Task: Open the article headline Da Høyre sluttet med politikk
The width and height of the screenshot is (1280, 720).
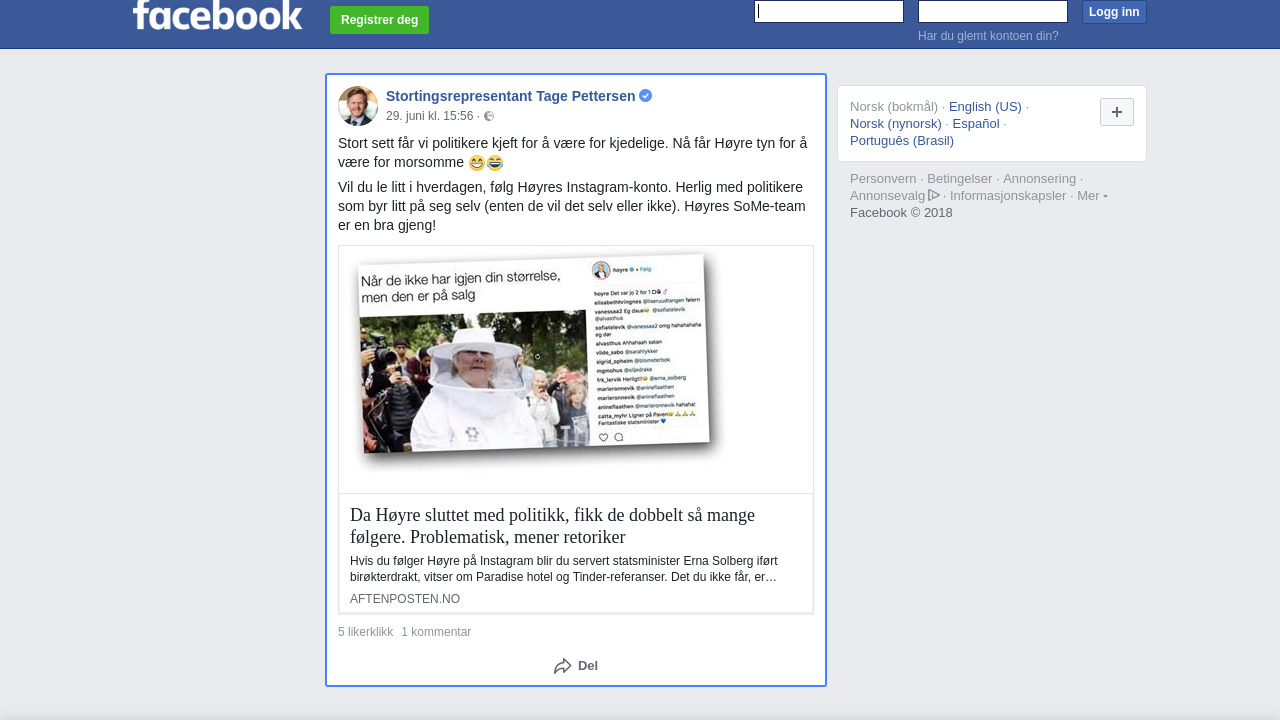Action: (x=552, y=526)
